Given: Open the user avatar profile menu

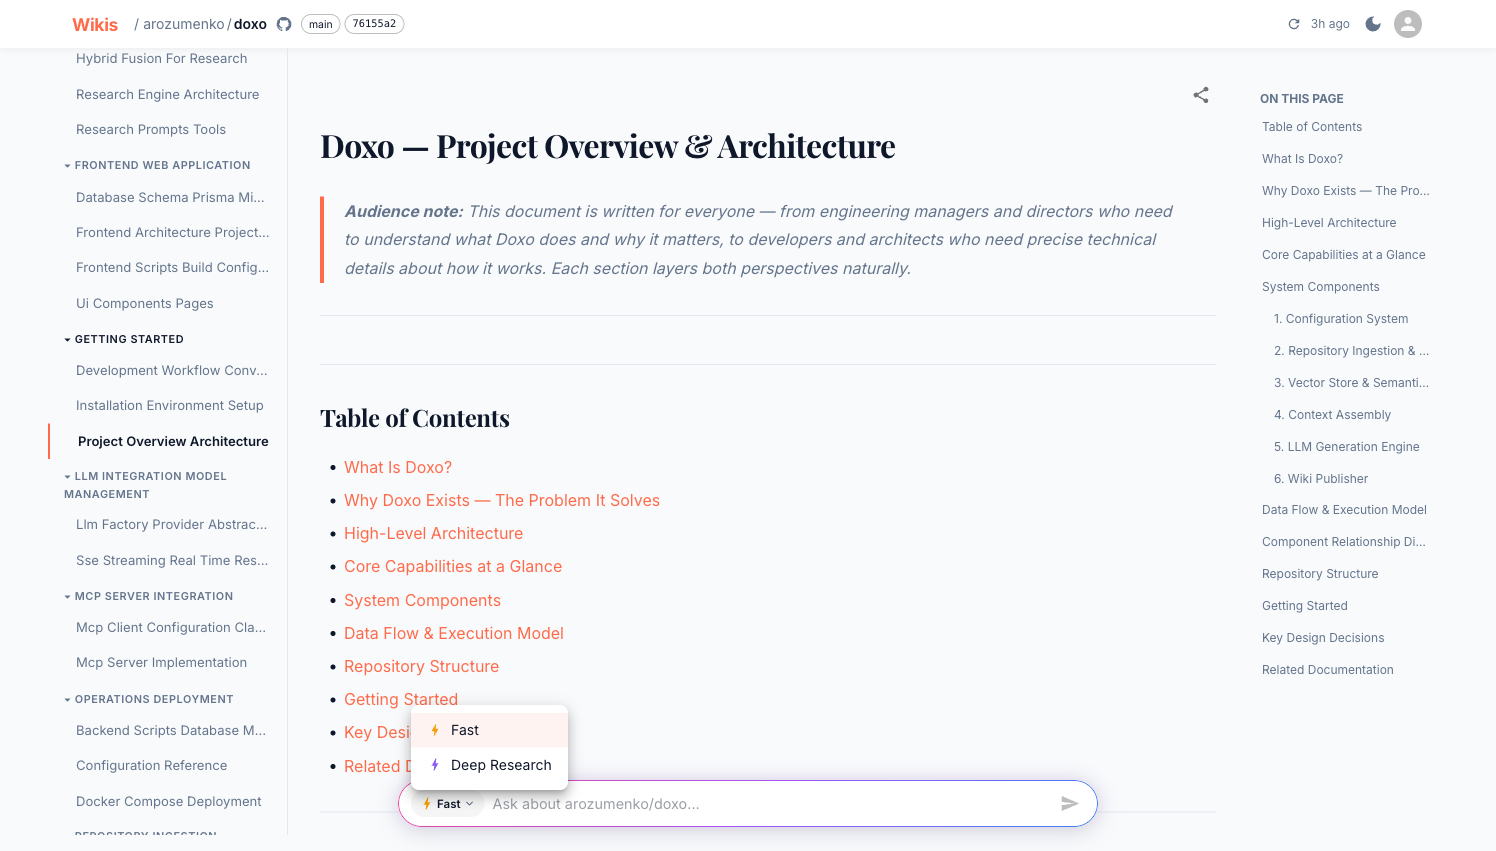Looking at the screenshot, I should pyautogui.click(x=1408, y=24).
